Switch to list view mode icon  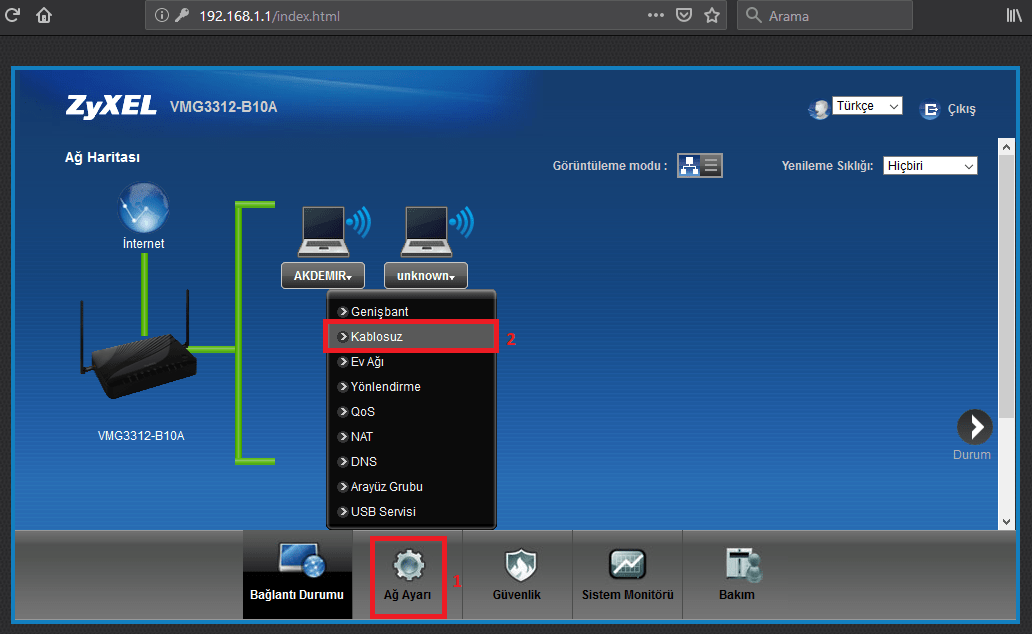click(711, 165)
